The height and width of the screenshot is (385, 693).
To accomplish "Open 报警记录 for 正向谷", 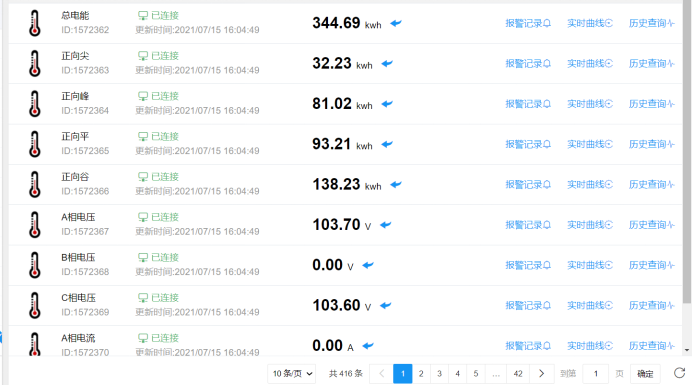I will coord(528,184).
